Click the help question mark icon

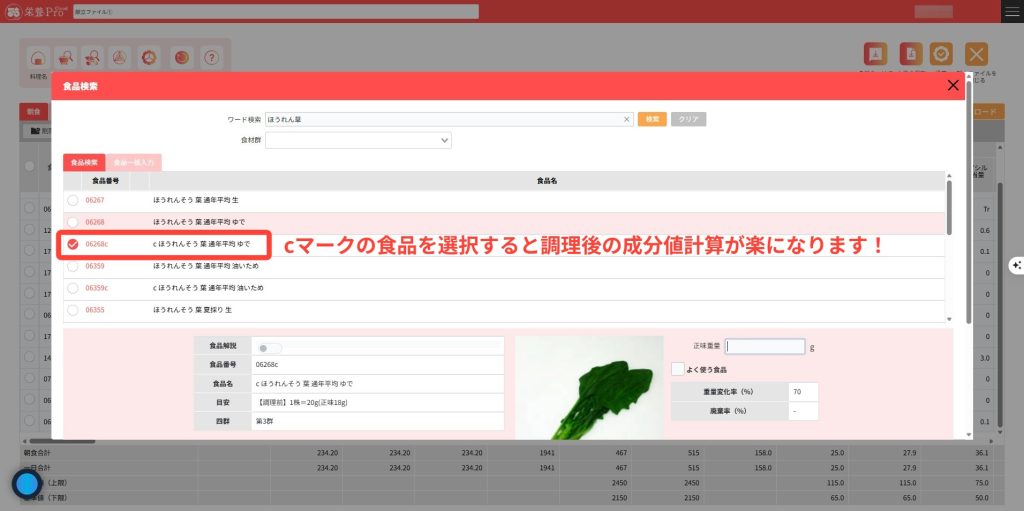(x=211, y=58)
